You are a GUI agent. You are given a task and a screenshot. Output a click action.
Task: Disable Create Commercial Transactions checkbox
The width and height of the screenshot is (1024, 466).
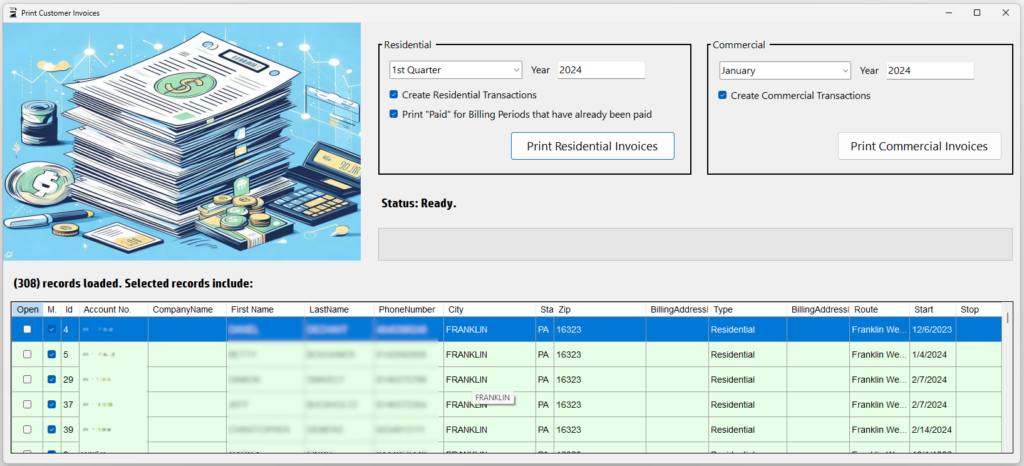pos(722,96)
